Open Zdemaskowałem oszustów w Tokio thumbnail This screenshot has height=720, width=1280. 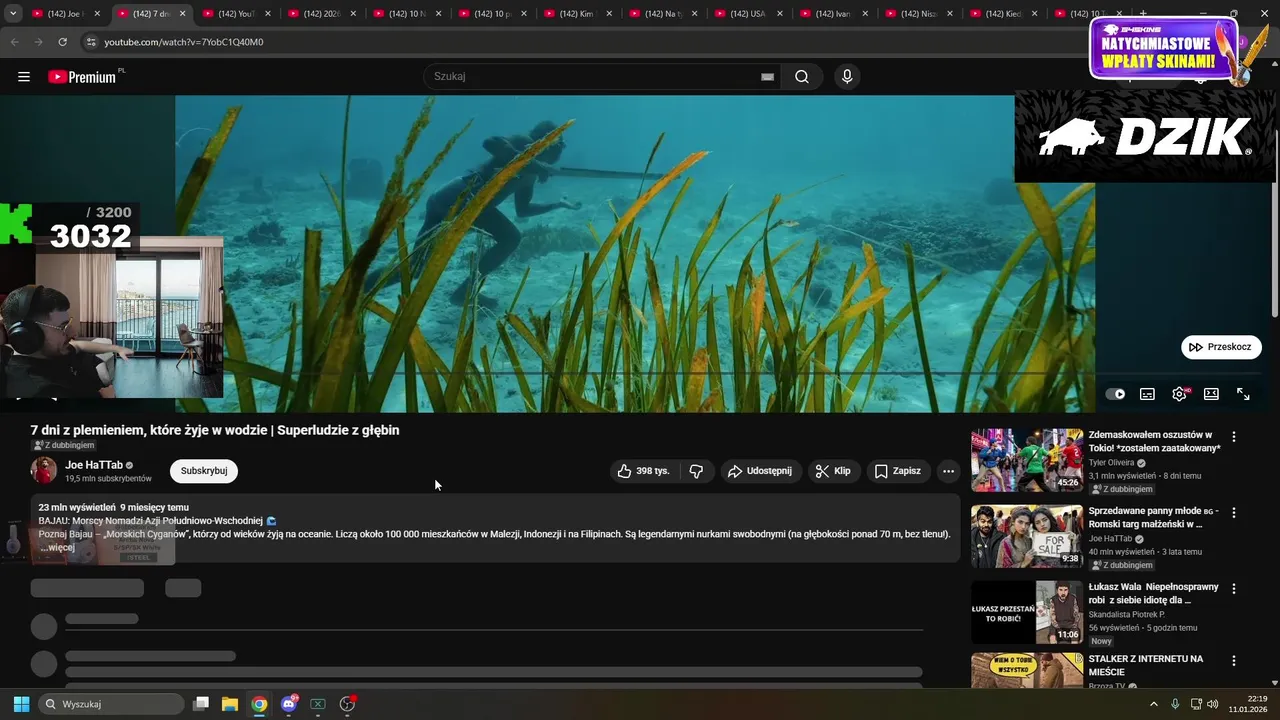pos(1027,460)
